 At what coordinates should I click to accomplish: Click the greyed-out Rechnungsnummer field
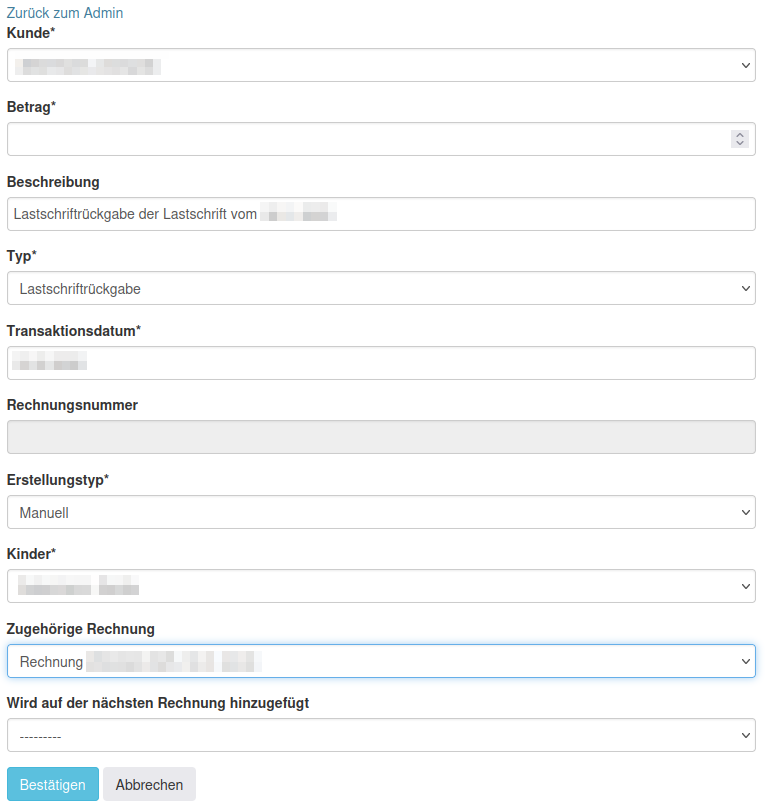point(380,437)
